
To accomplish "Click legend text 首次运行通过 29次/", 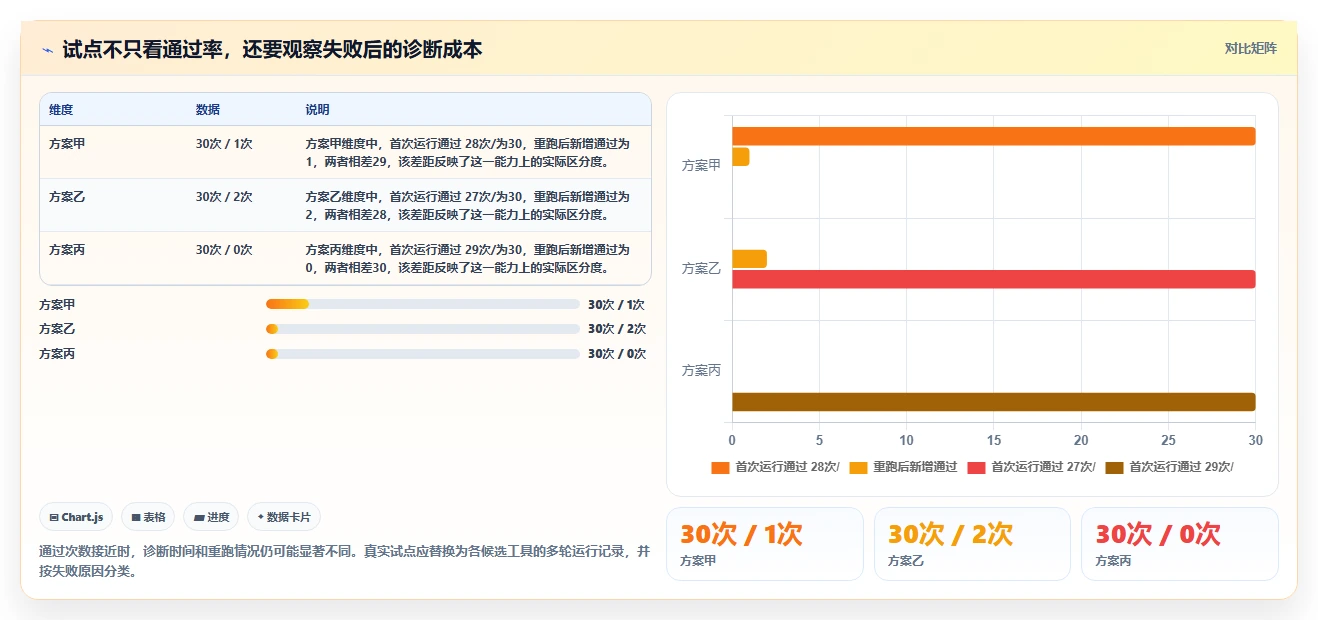I will tap(1181, 467).
